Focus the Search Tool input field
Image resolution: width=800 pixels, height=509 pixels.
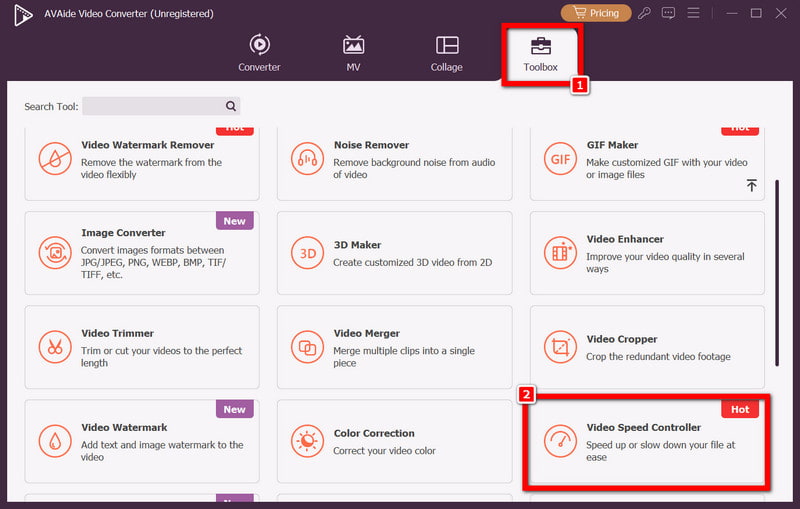pyautogui.click(x=152, y=106)
